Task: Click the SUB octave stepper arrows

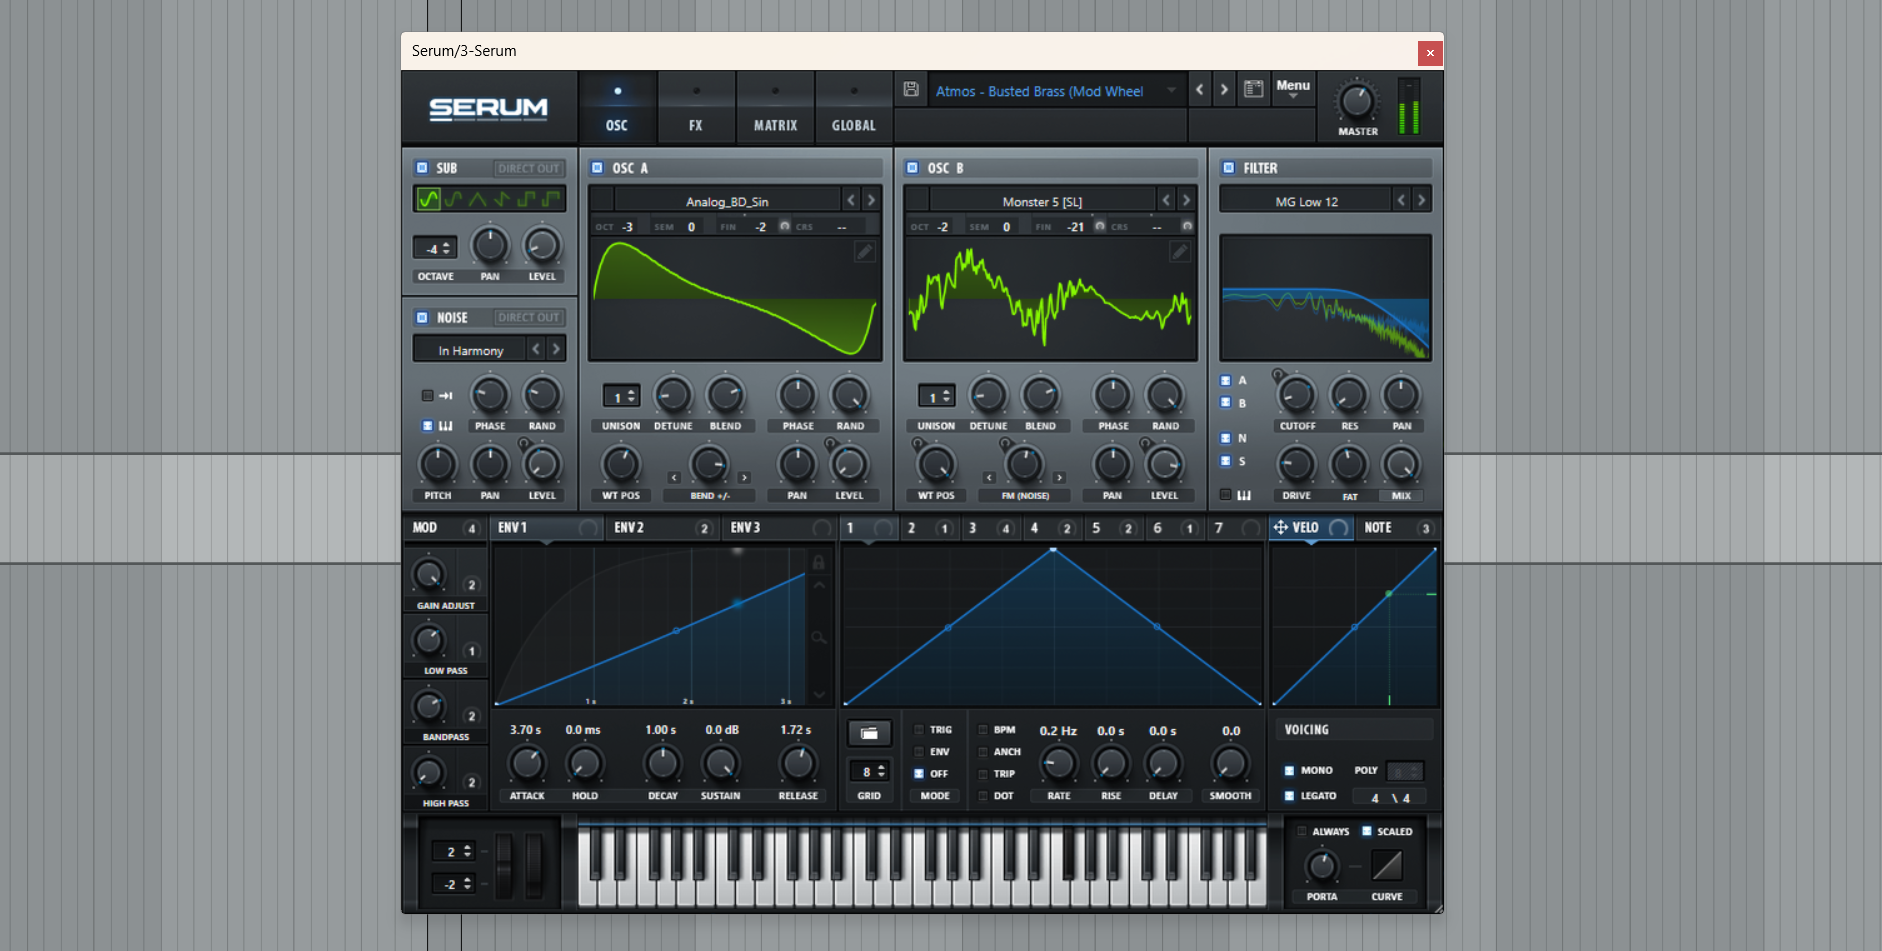Action: (x=446, y=248)
